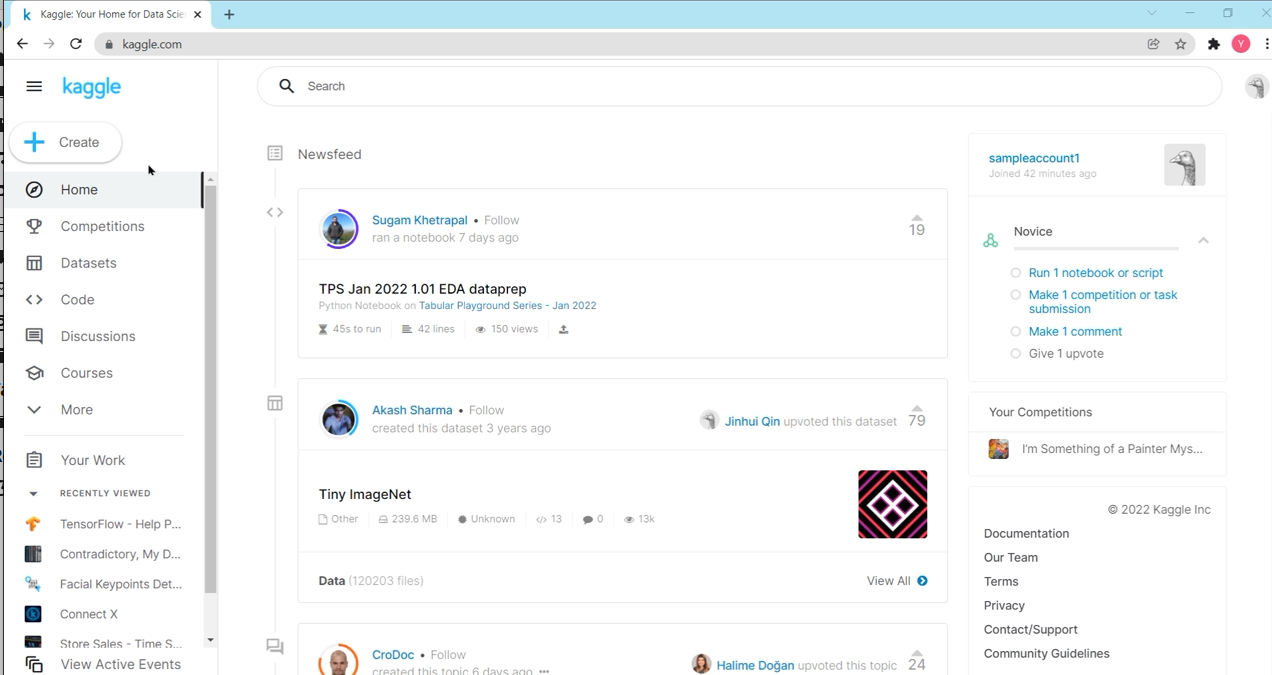Viewport: 1272px width, 675px height.
Task: Expand the More section in sidebar
Action: pos(34,410)
